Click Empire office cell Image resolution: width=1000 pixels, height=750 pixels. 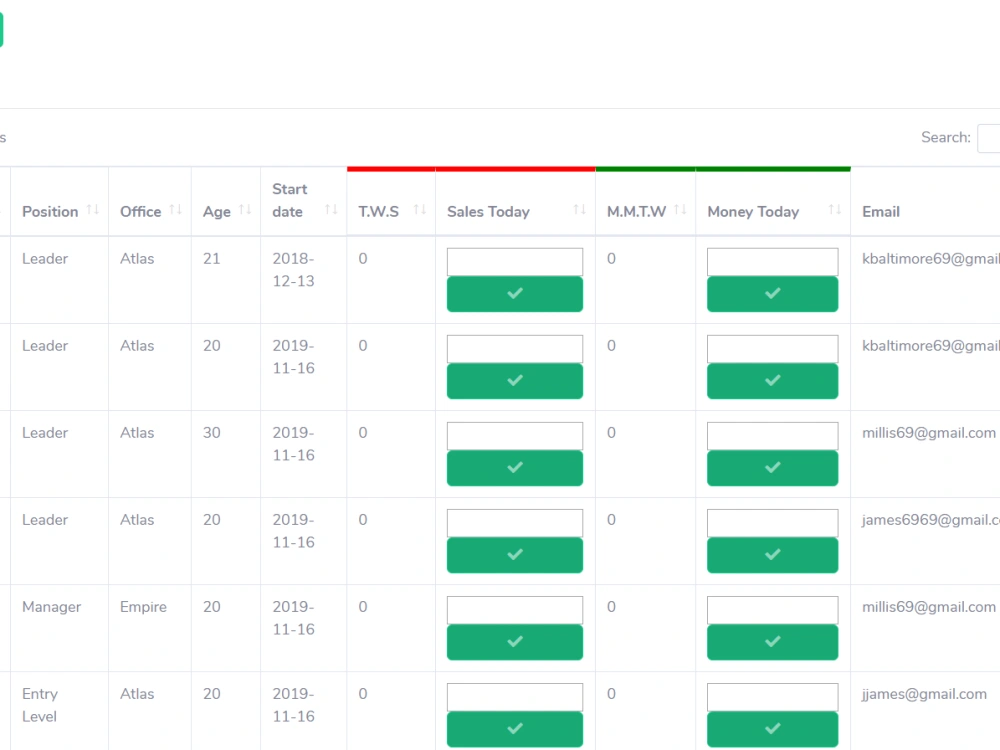tap(143, 607)
